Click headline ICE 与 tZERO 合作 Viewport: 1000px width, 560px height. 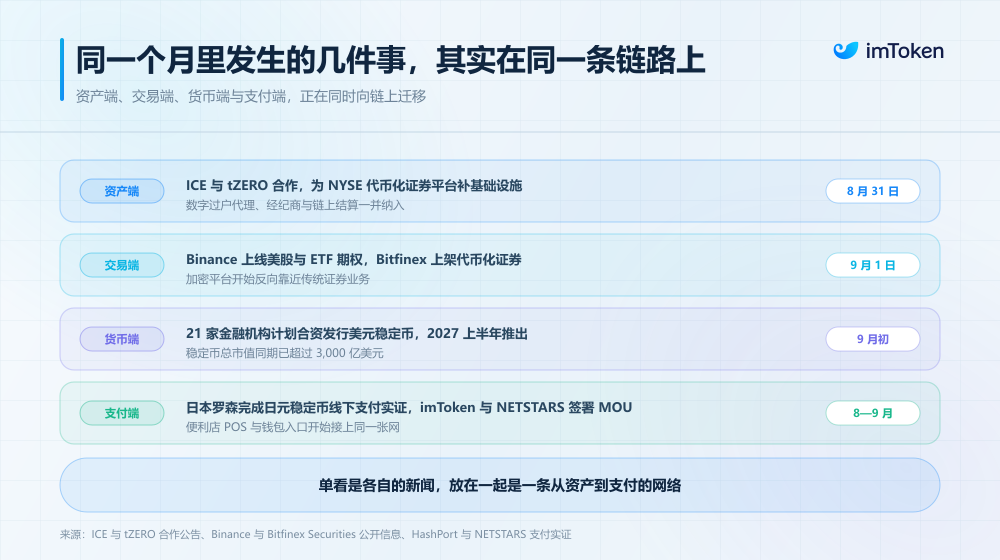pyautogui.click(x=242, y=186)
